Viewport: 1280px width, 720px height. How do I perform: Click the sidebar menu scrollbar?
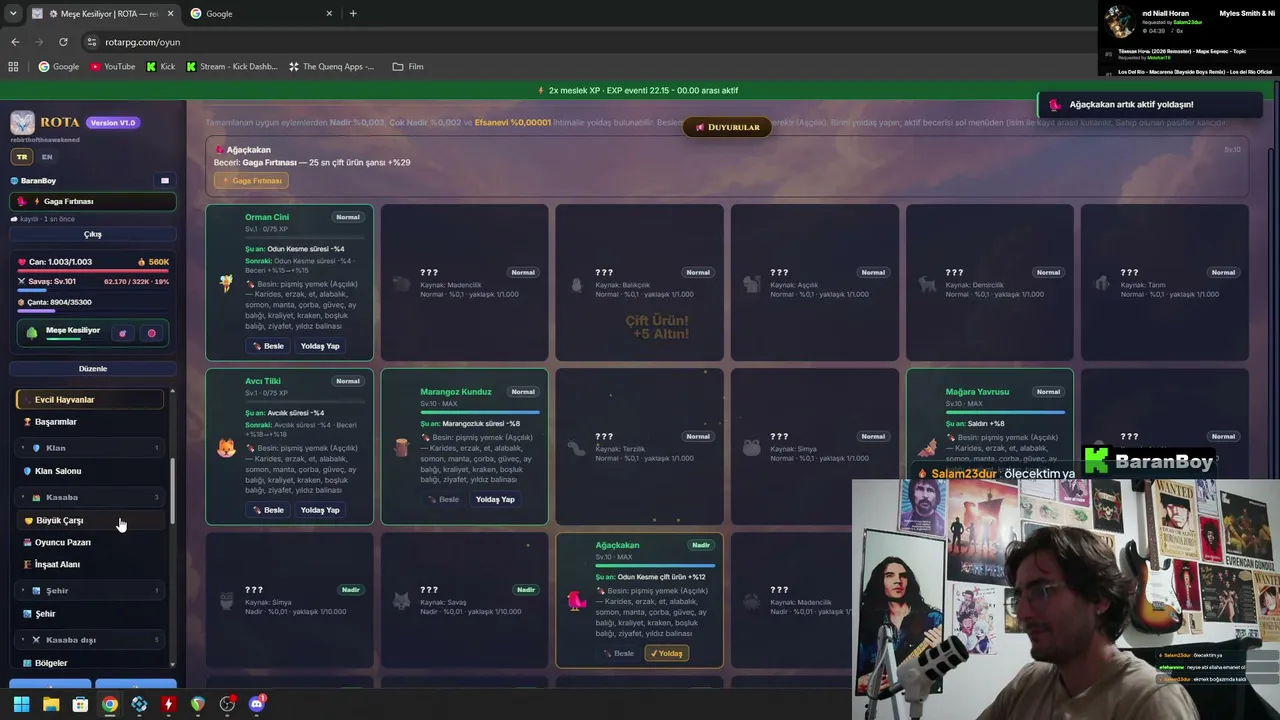pos(172,490)
